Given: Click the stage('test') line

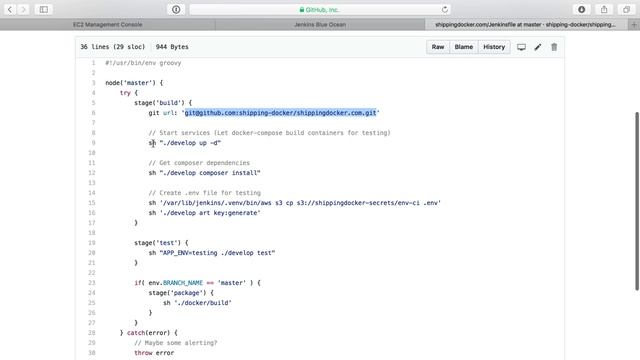Looking at the screenshot, I should pyautogui.click(x=161, y=243).
